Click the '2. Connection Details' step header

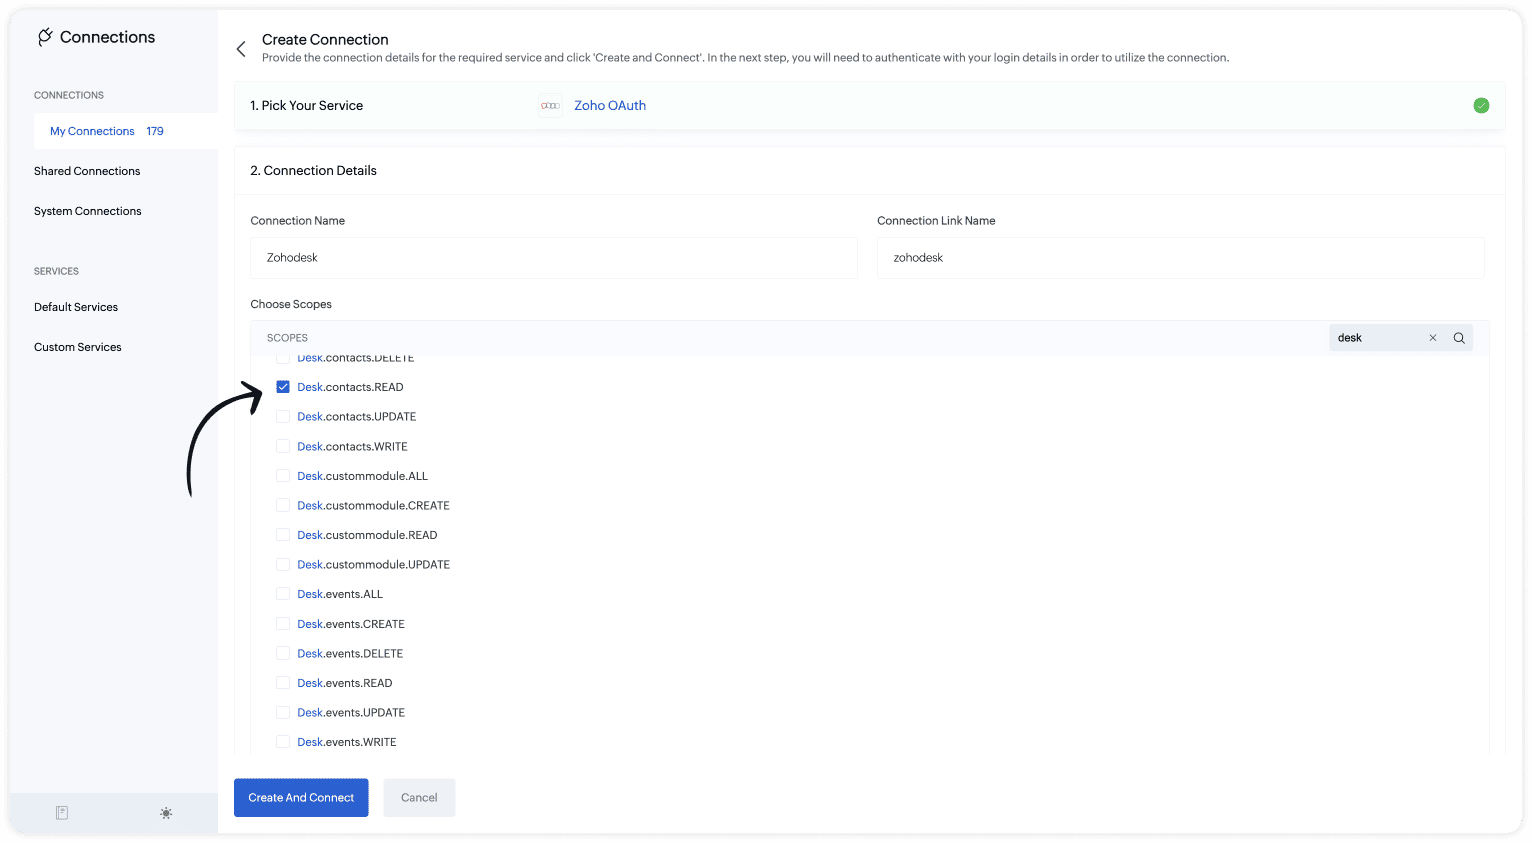coord(313,171)
